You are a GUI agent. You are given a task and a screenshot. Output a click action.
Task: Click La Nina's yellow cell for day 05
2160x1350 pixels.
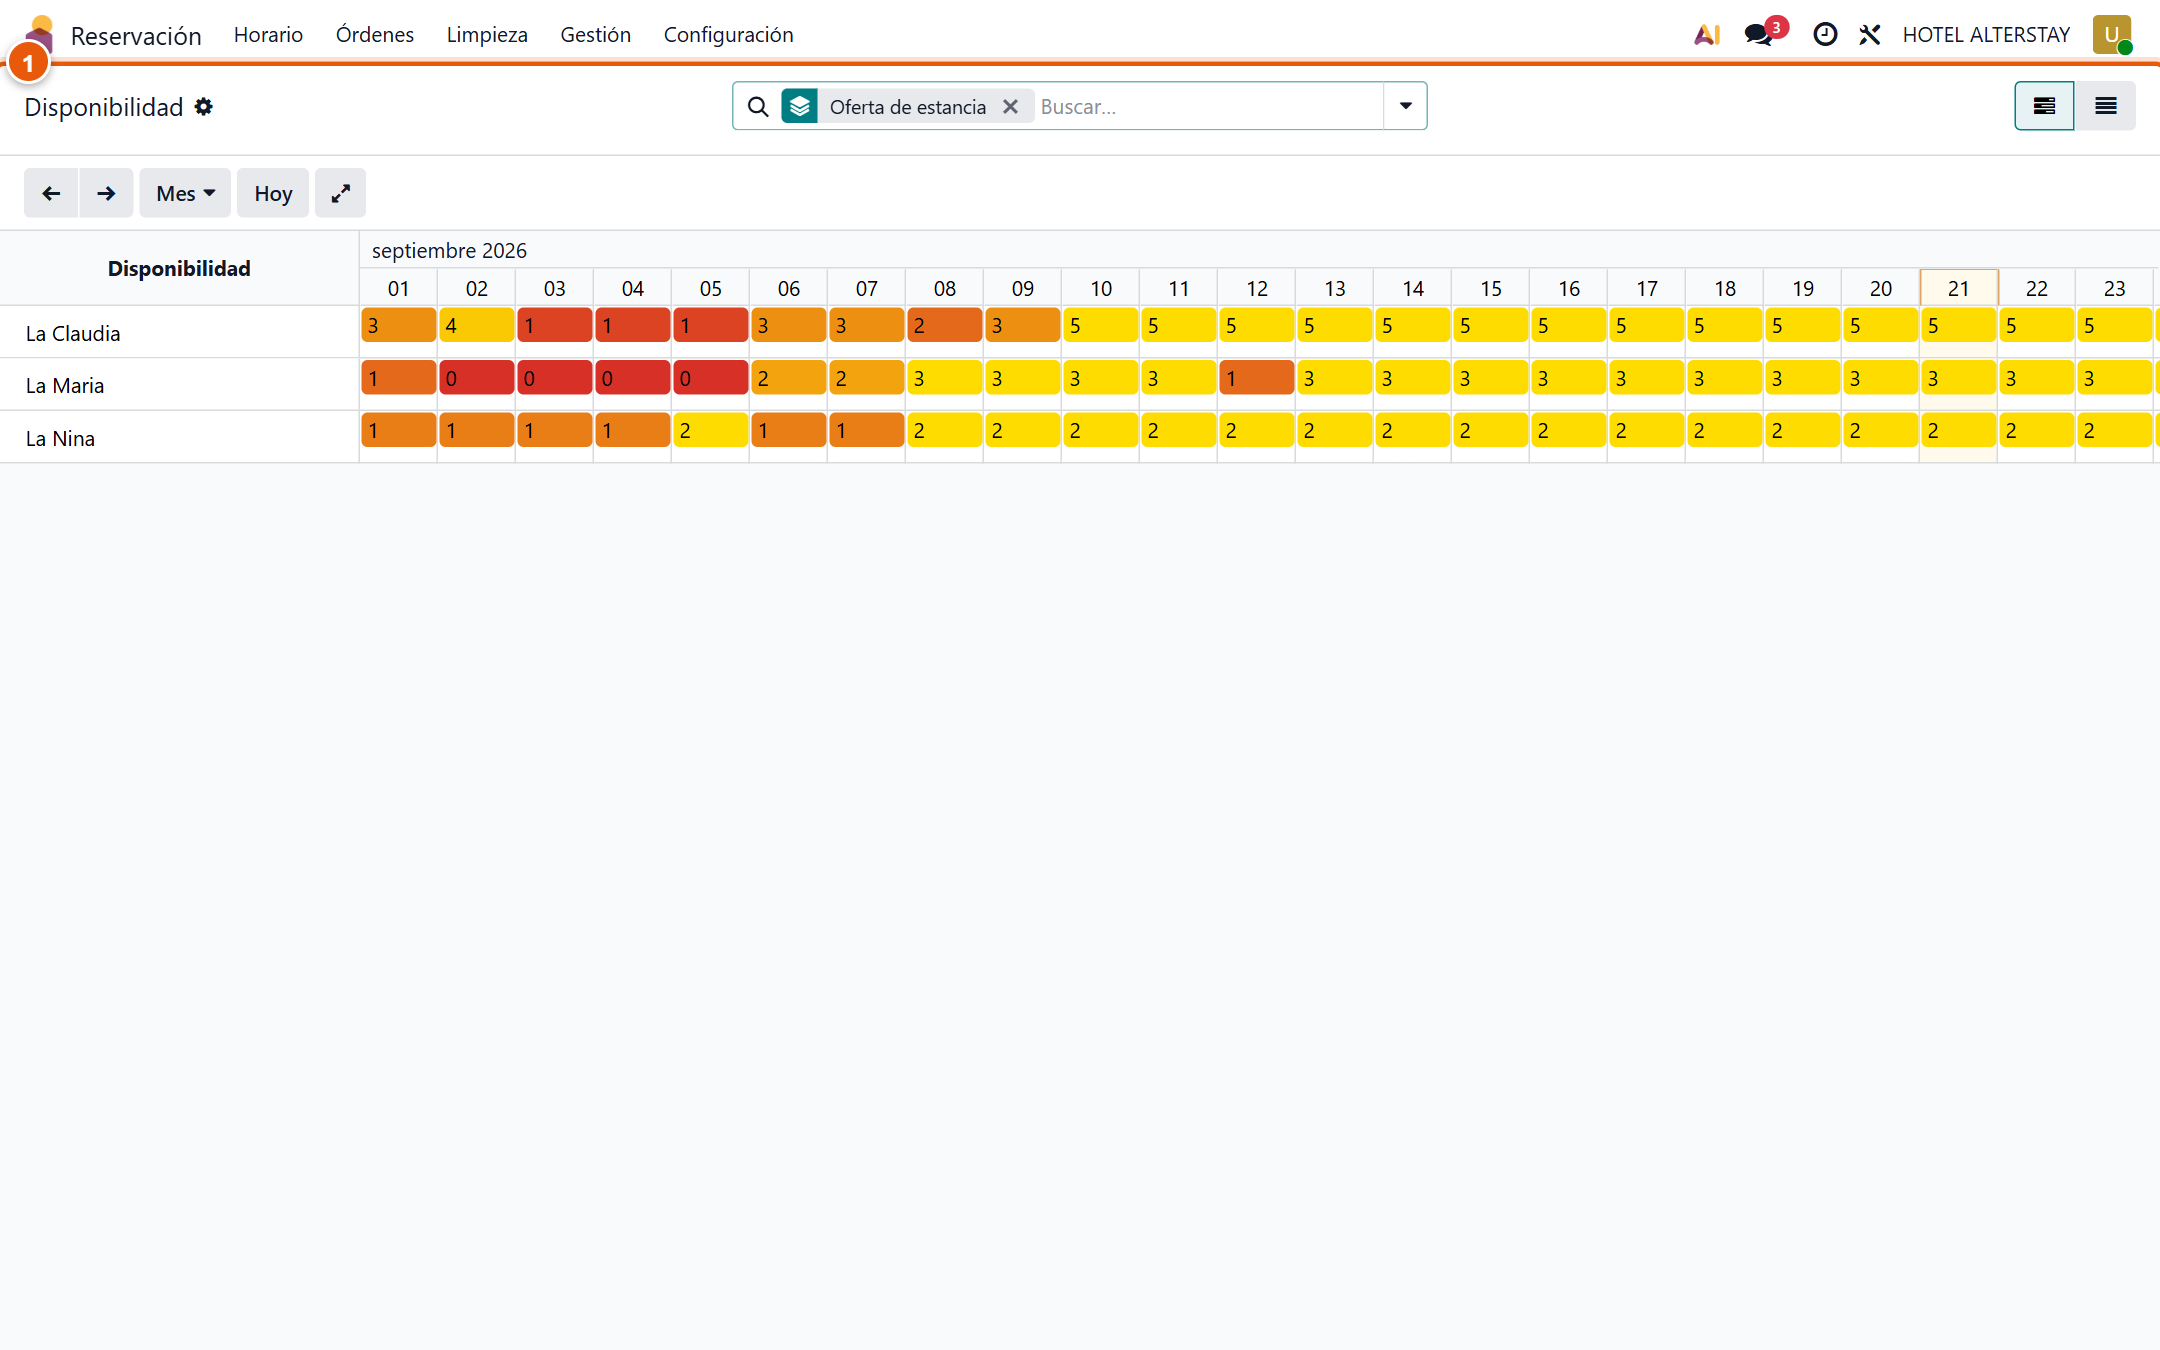pos(711,431)
